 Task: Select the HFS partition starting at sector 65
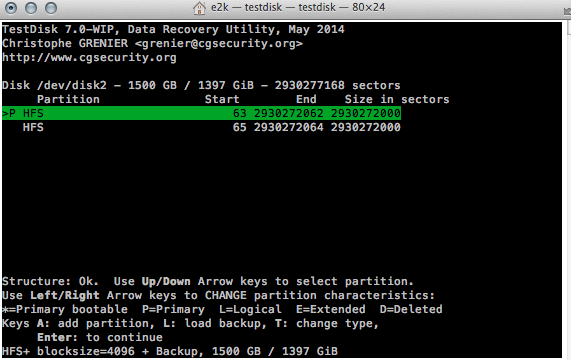(x=201, y=127)
